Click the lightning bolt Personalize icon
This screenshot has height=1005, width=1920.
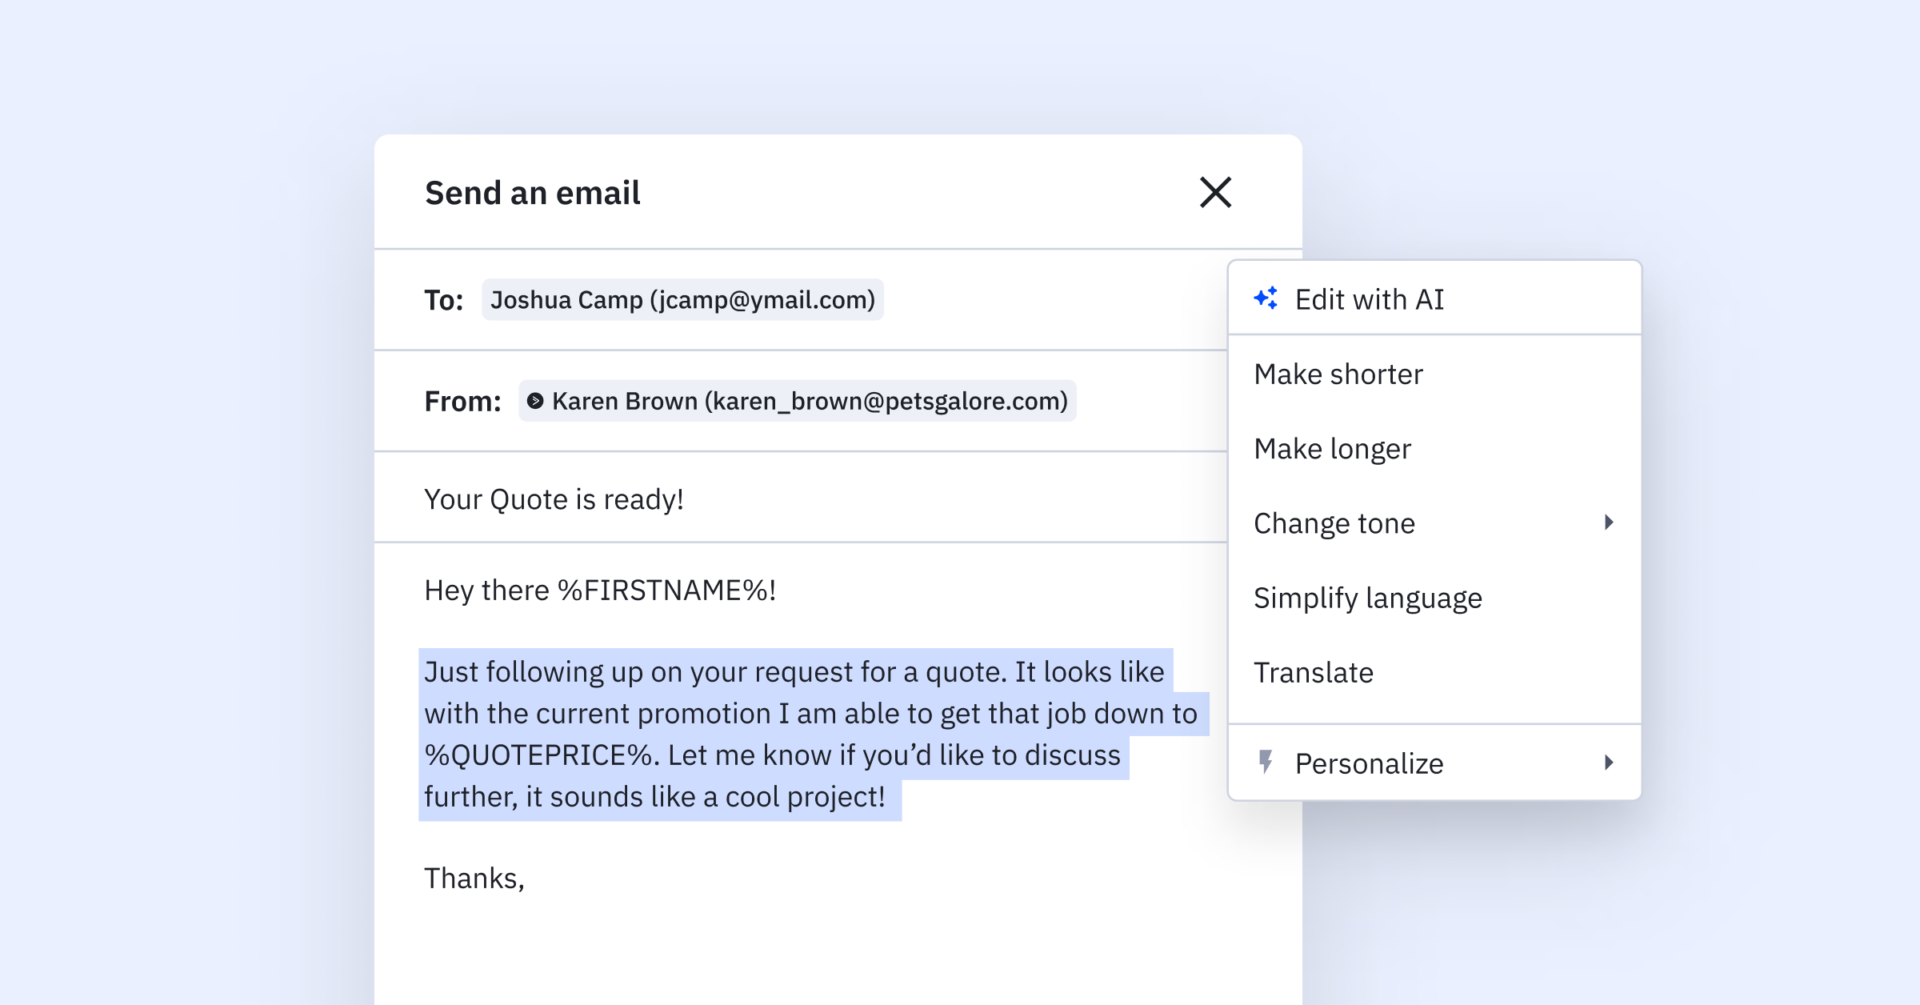tap(1266, 762)
